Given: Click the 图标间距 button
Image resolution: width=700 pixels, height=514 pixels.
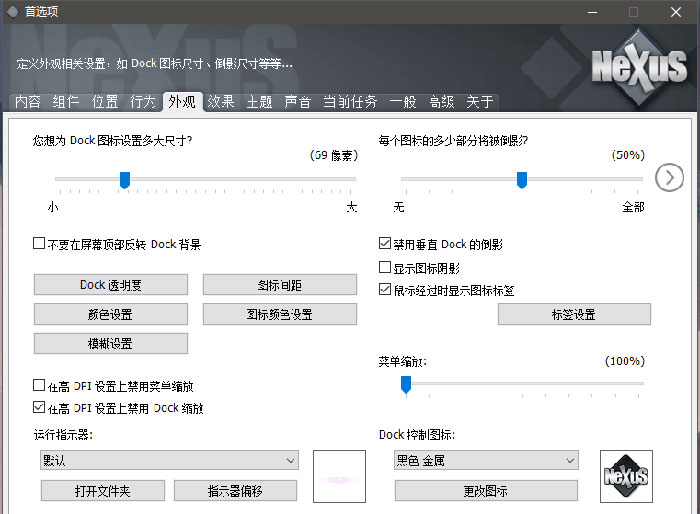Looking at the screenshot, I should tap(280, 284).
